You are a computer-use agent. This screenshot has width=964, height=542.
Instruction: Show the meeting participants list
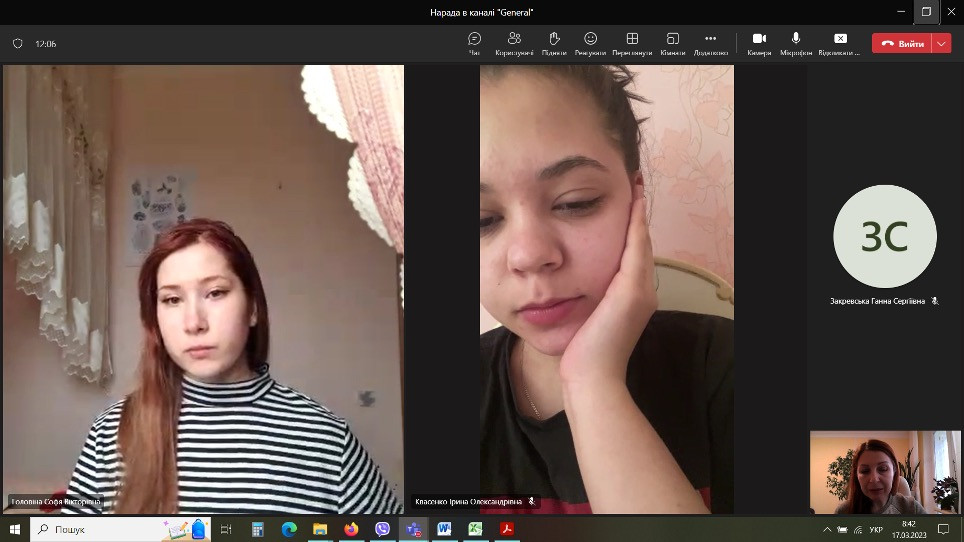point(514,43)
